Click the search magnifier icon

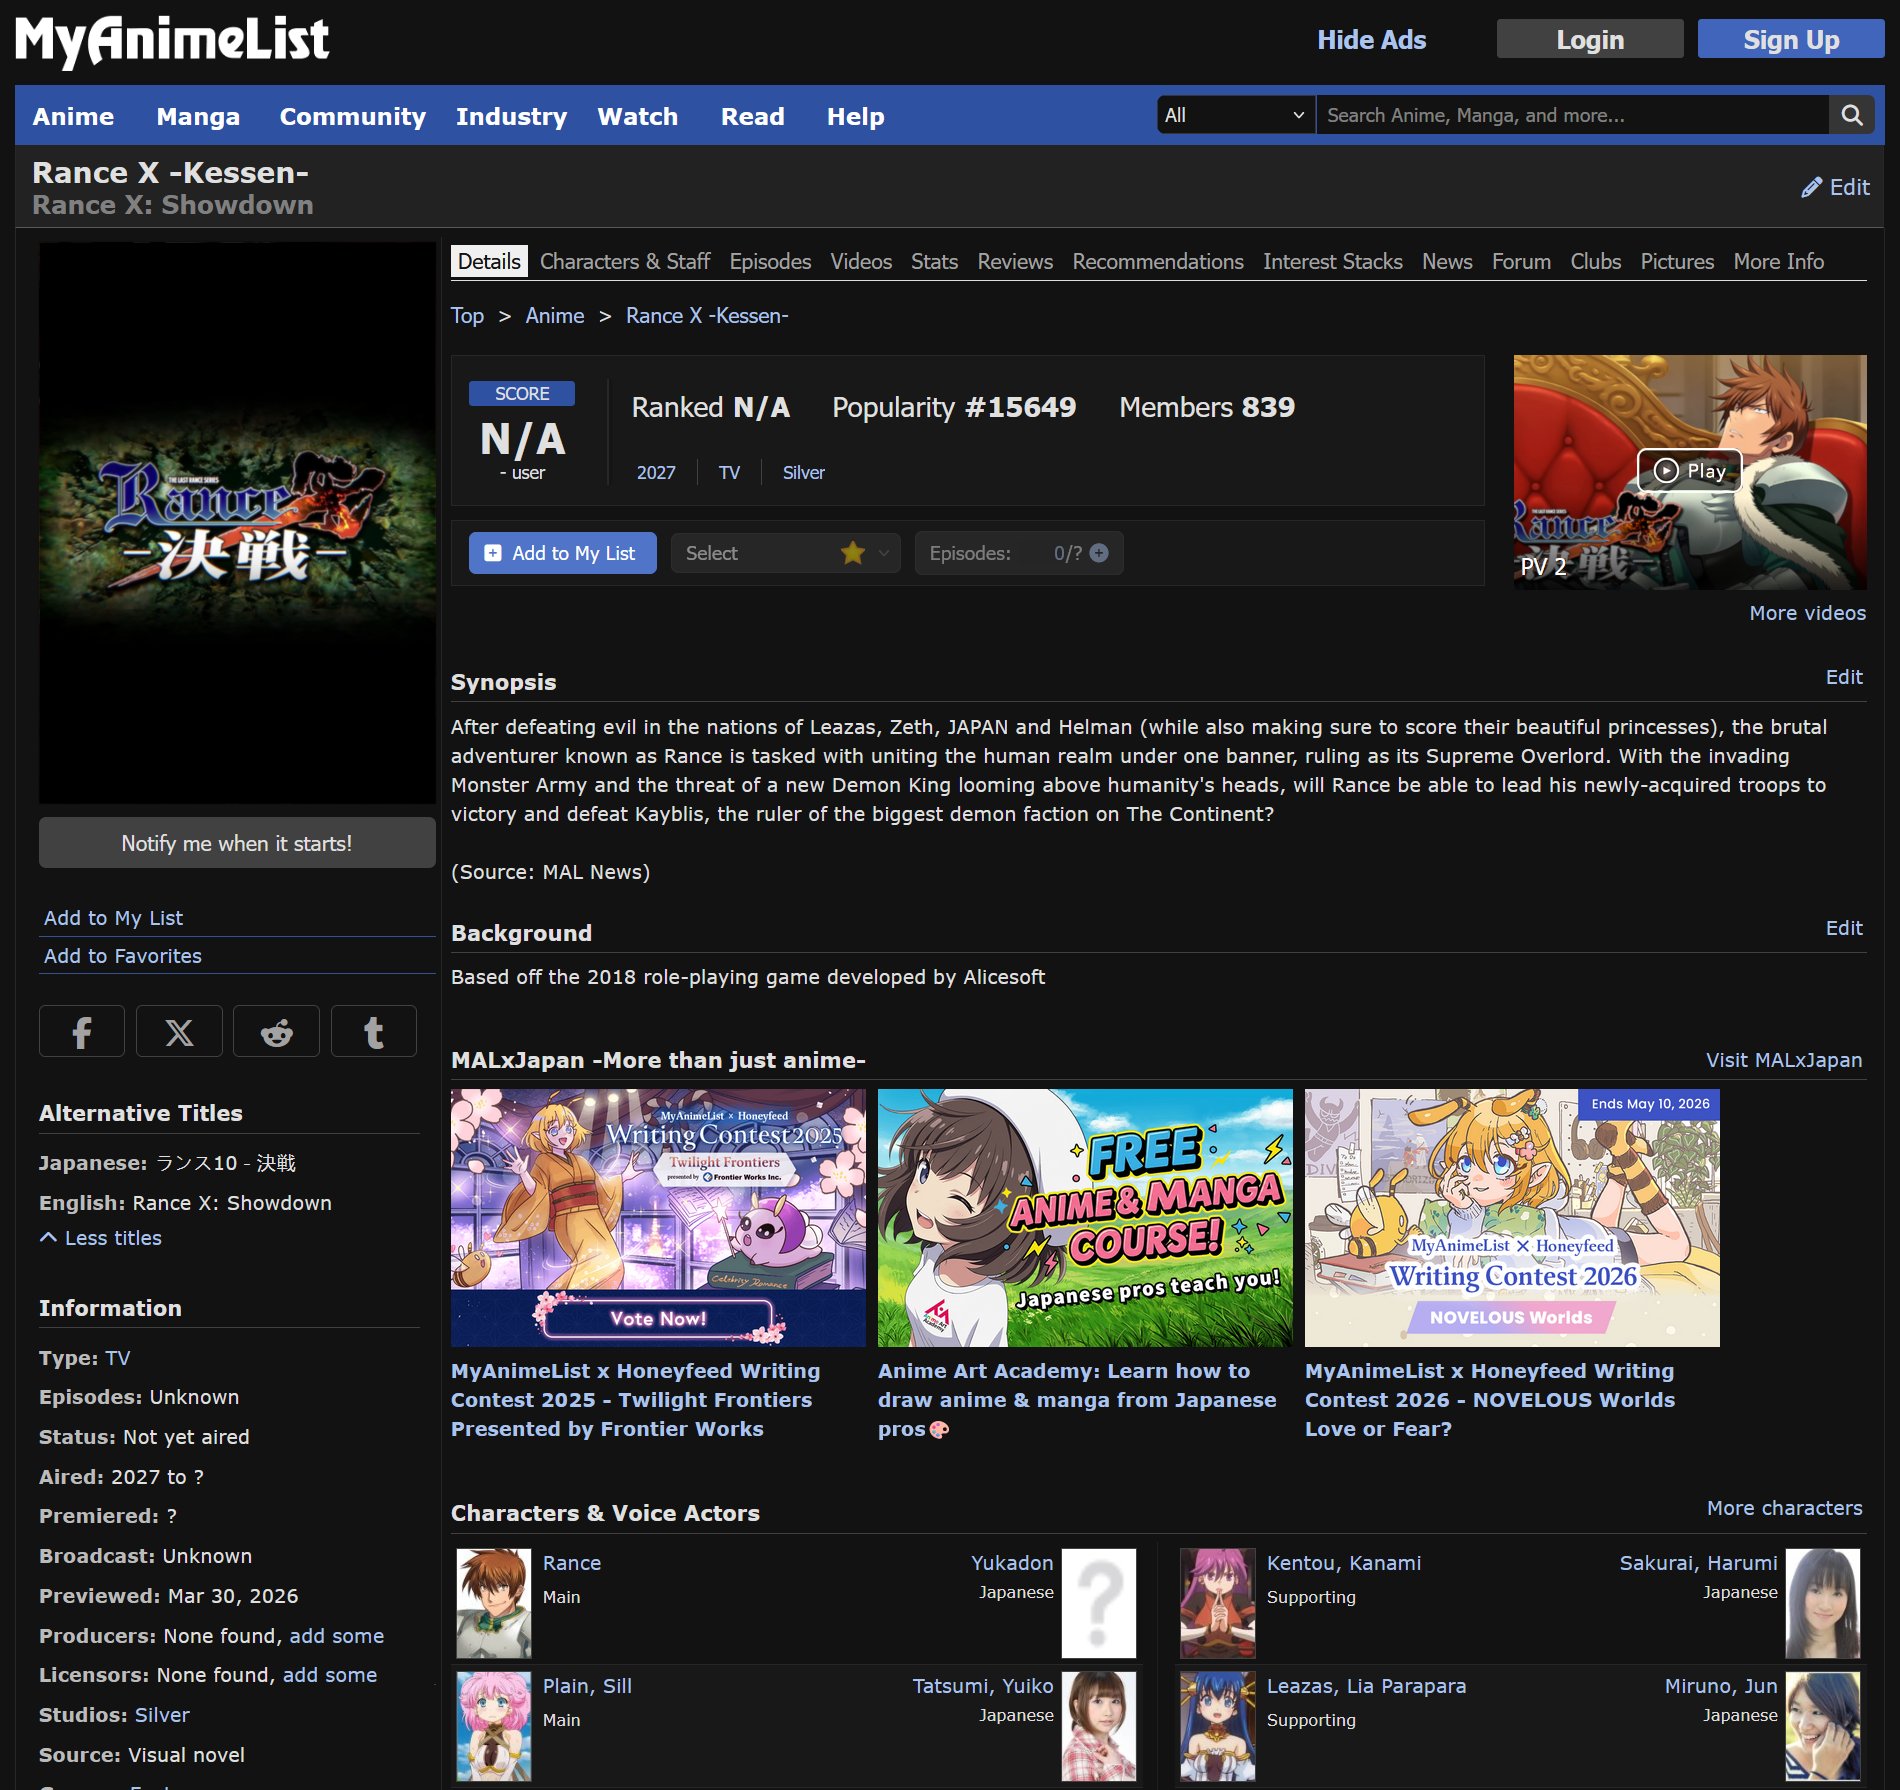coord(1851,115)
